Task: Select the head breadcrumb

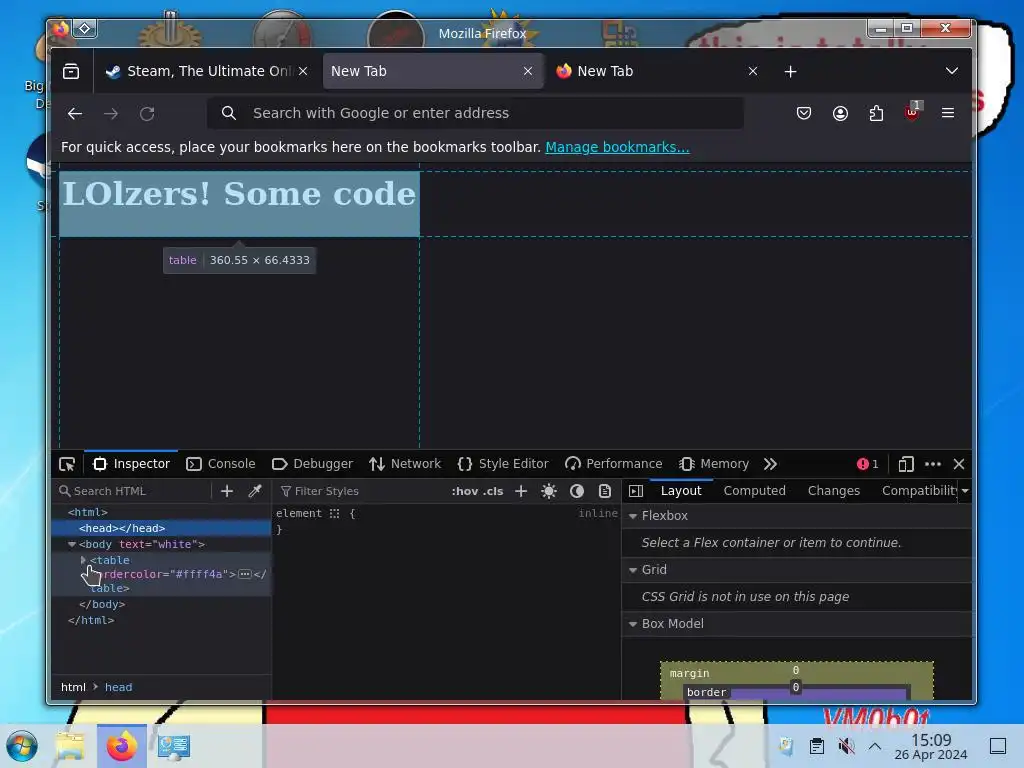Action: (118, 687)
